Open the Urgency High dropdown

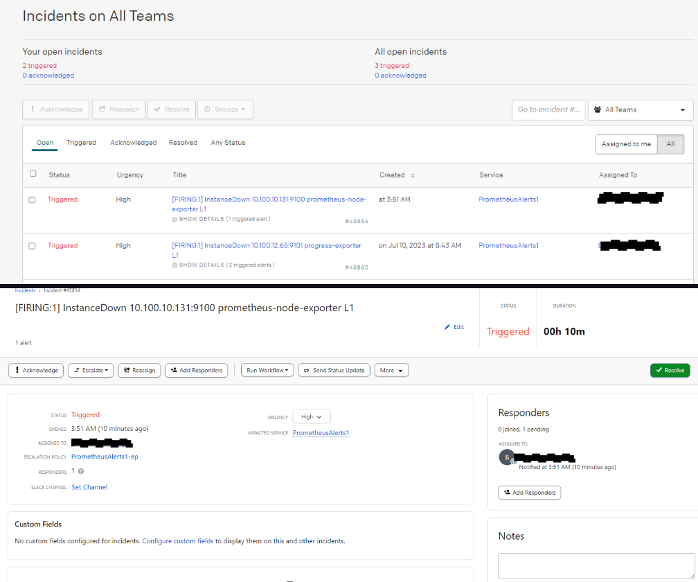316,416
